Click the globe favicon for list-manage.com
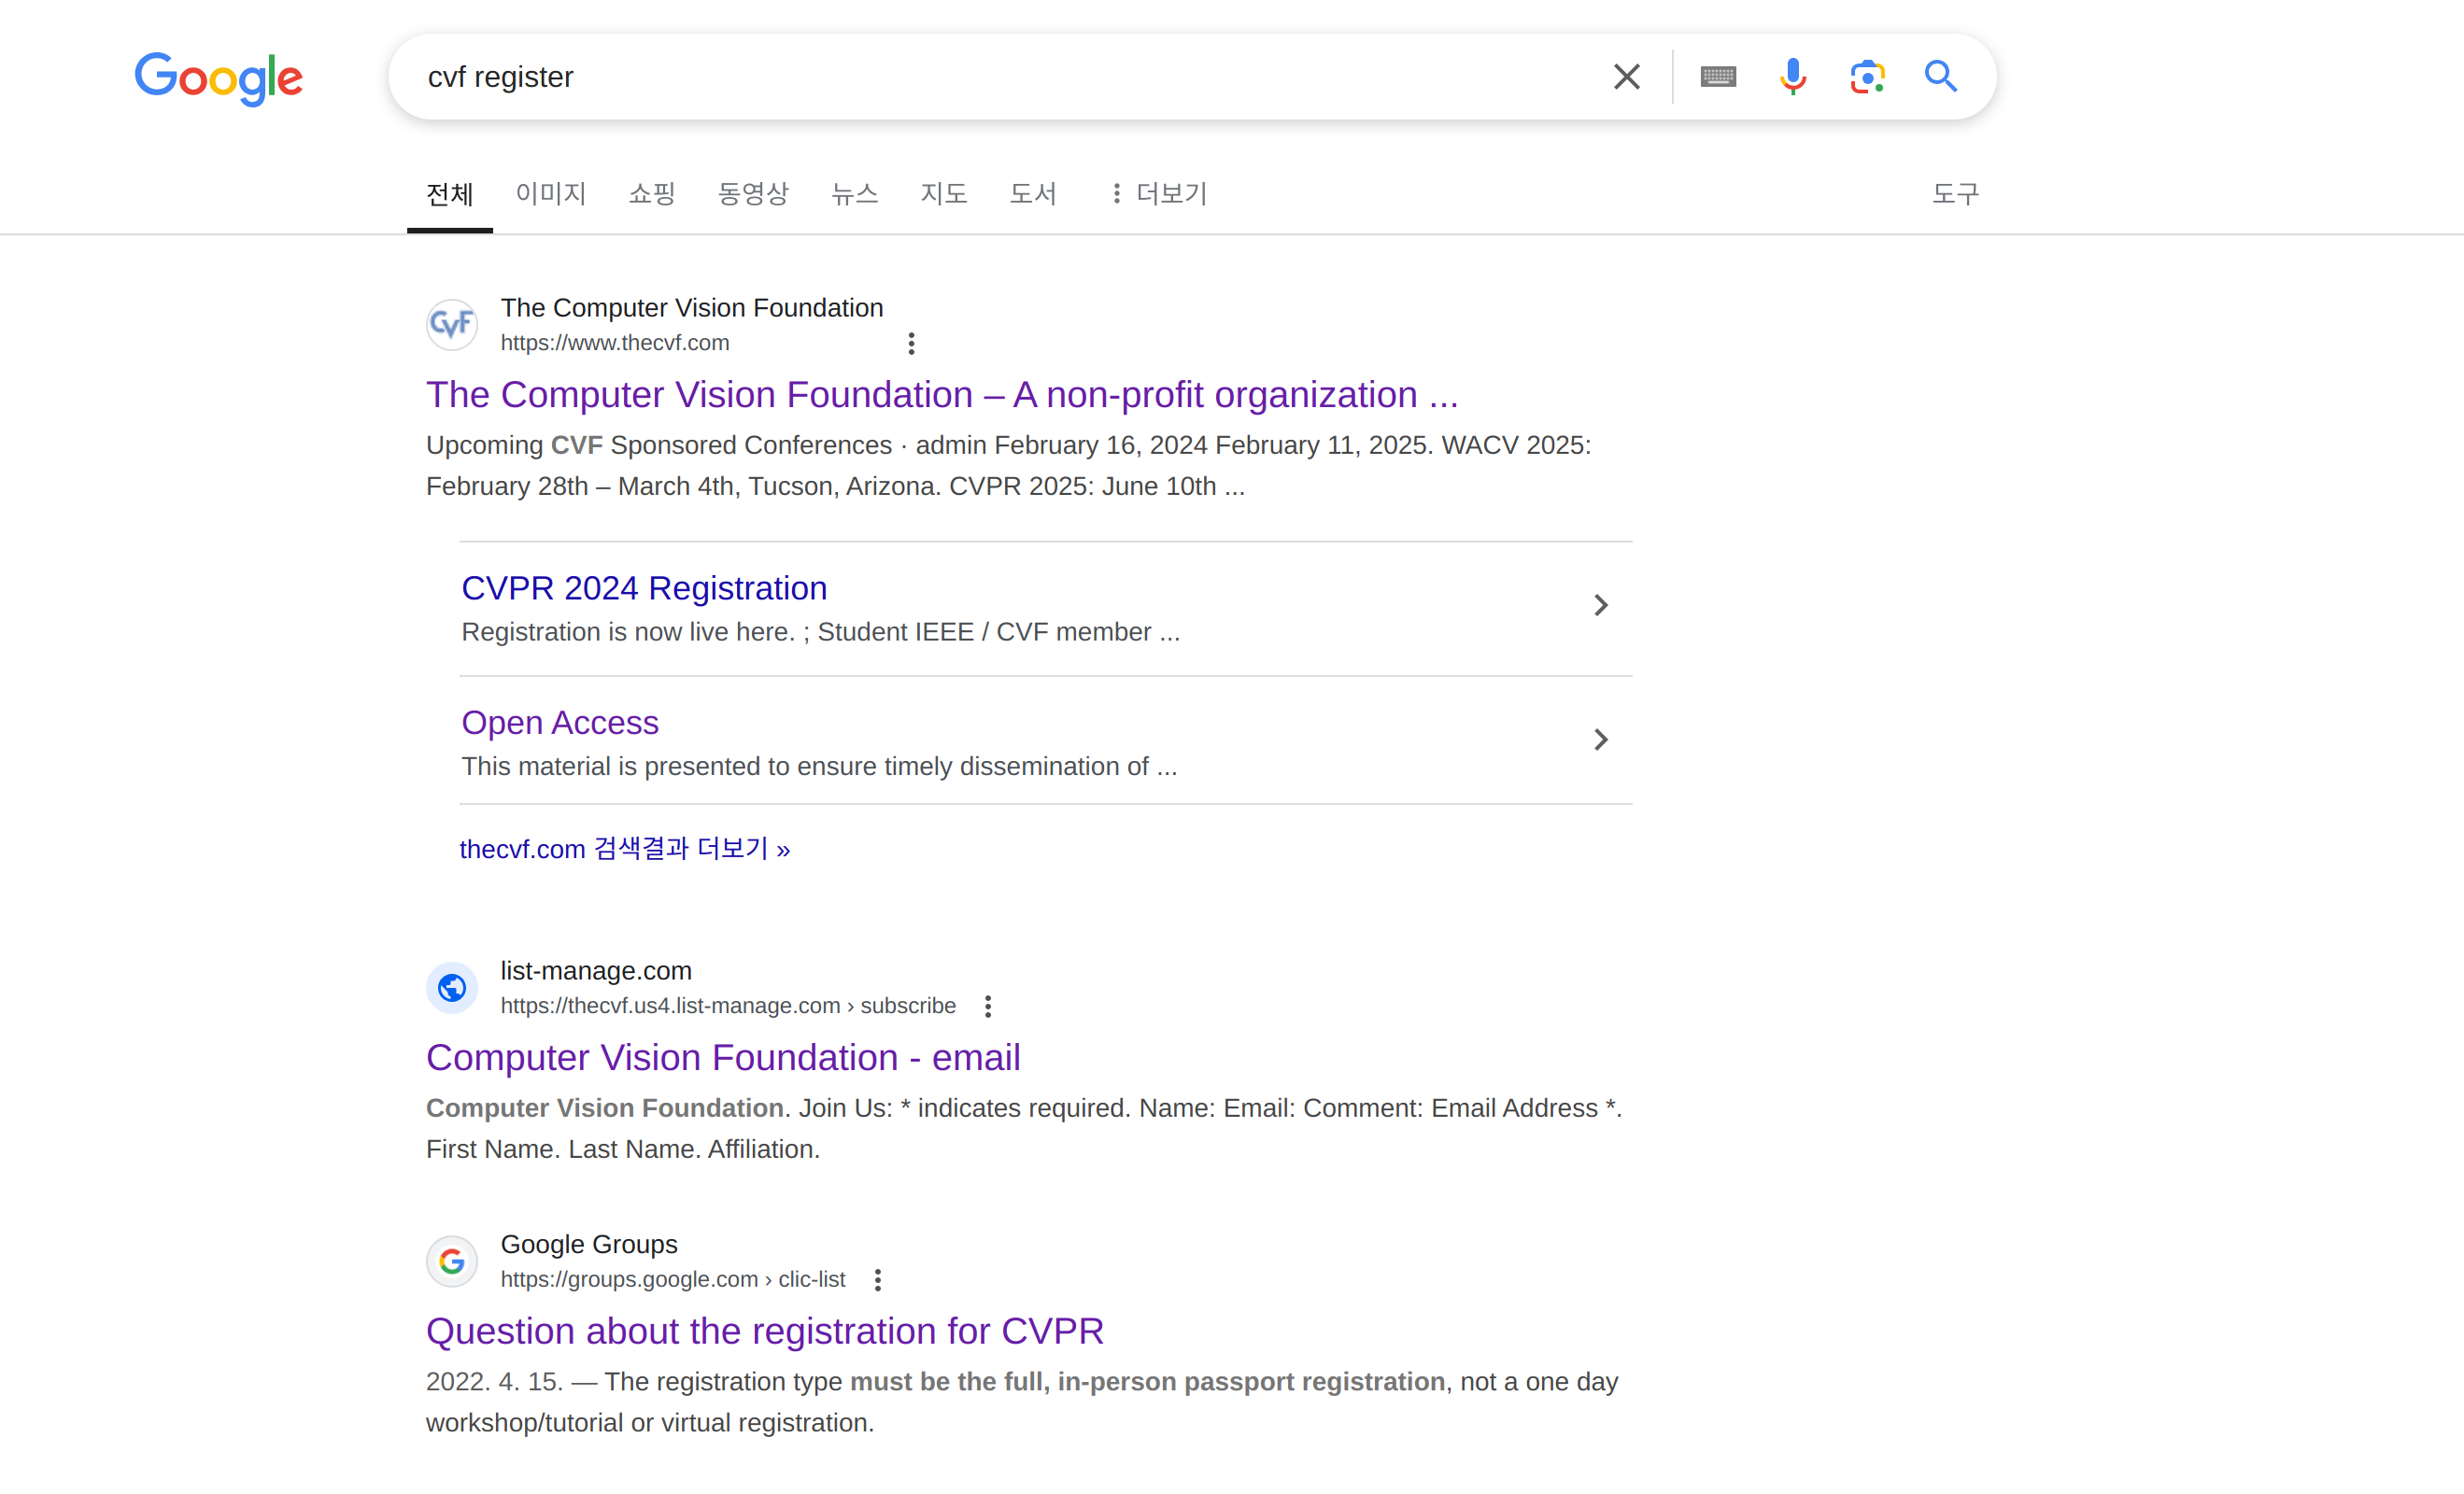2464x1494 pixels. coord(452,988)
